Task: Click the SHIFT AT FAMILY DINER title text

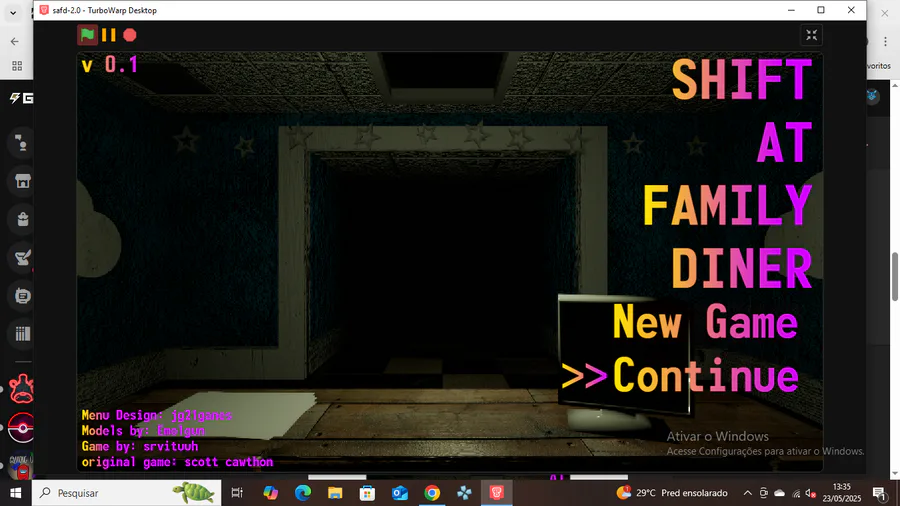Action: [x=728, y=173]
